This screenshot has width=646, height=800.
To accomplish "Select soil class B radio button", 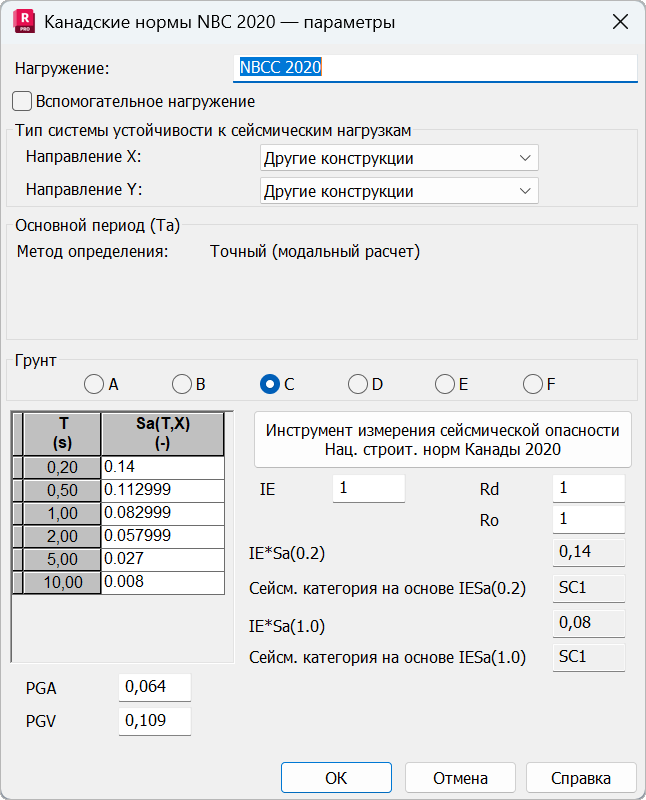I will point(182,384).
